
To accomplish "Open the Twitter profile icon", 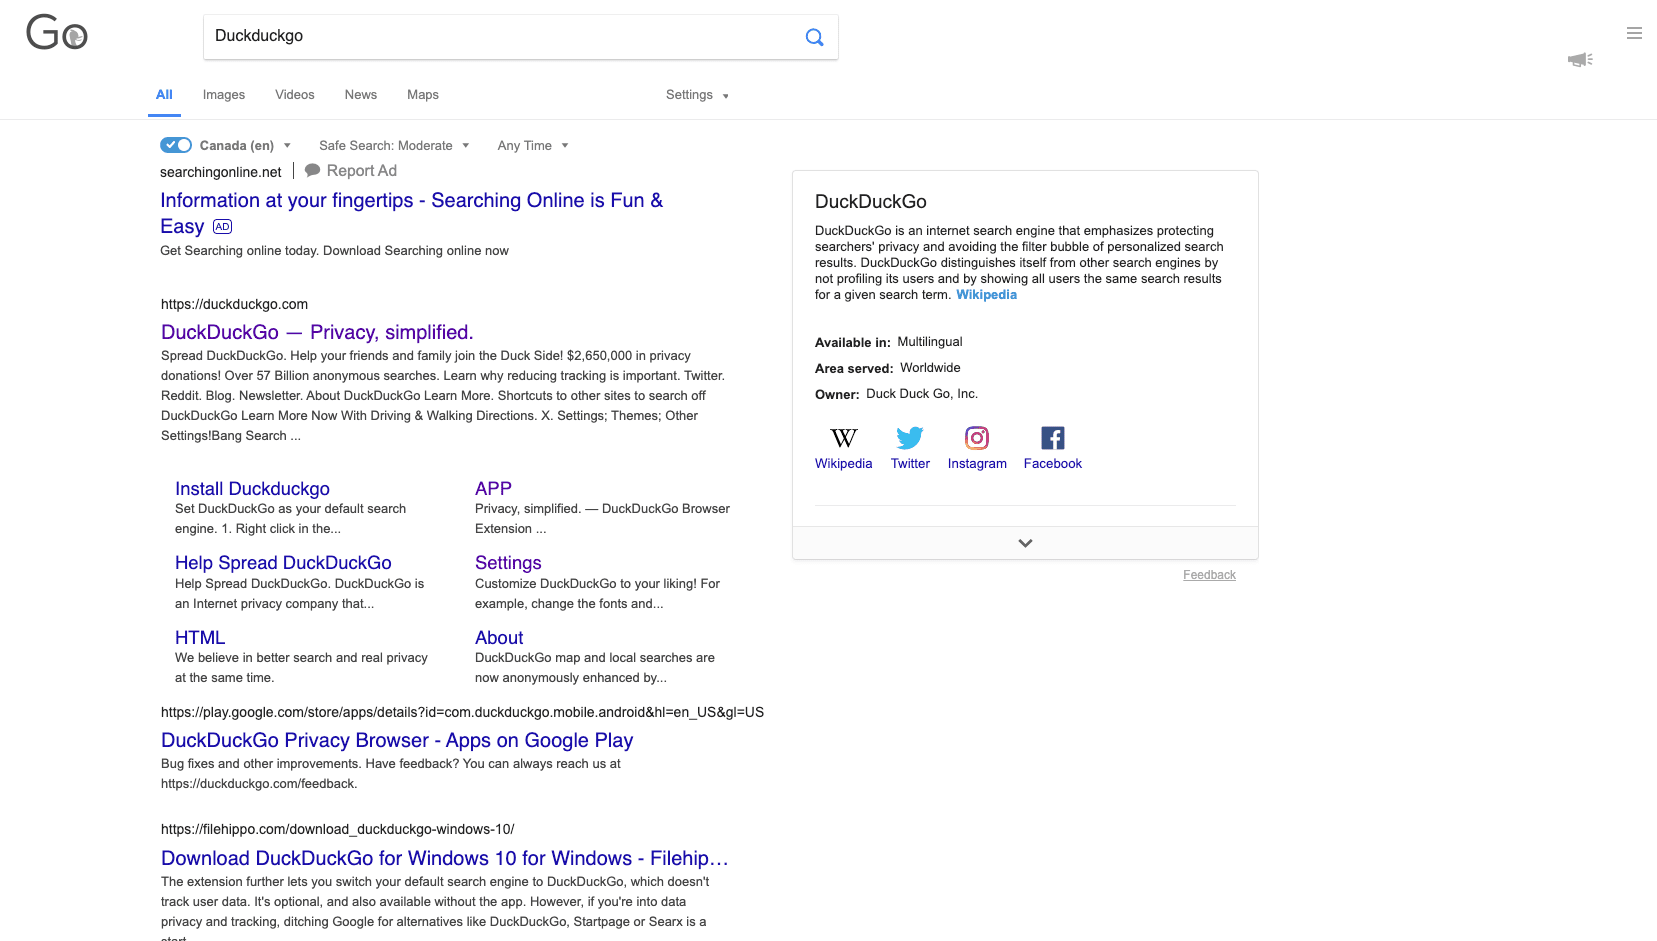I will point(910,438).
